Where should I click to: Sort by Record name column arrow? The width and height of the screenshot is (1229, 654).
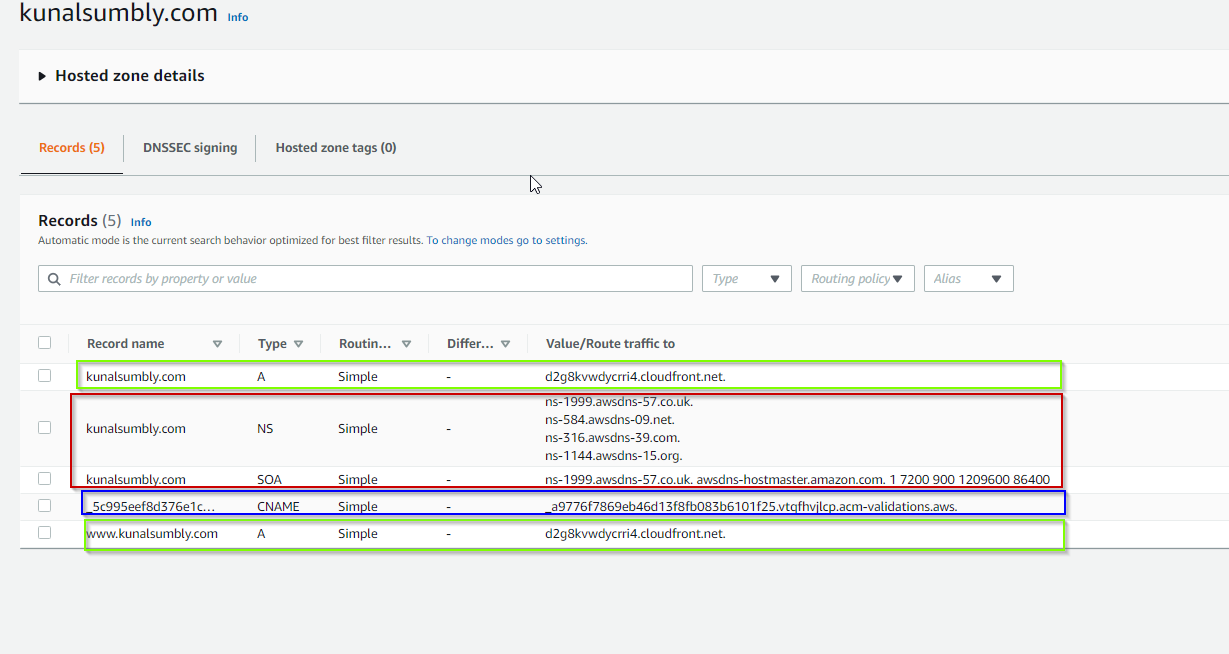(217, 344)
